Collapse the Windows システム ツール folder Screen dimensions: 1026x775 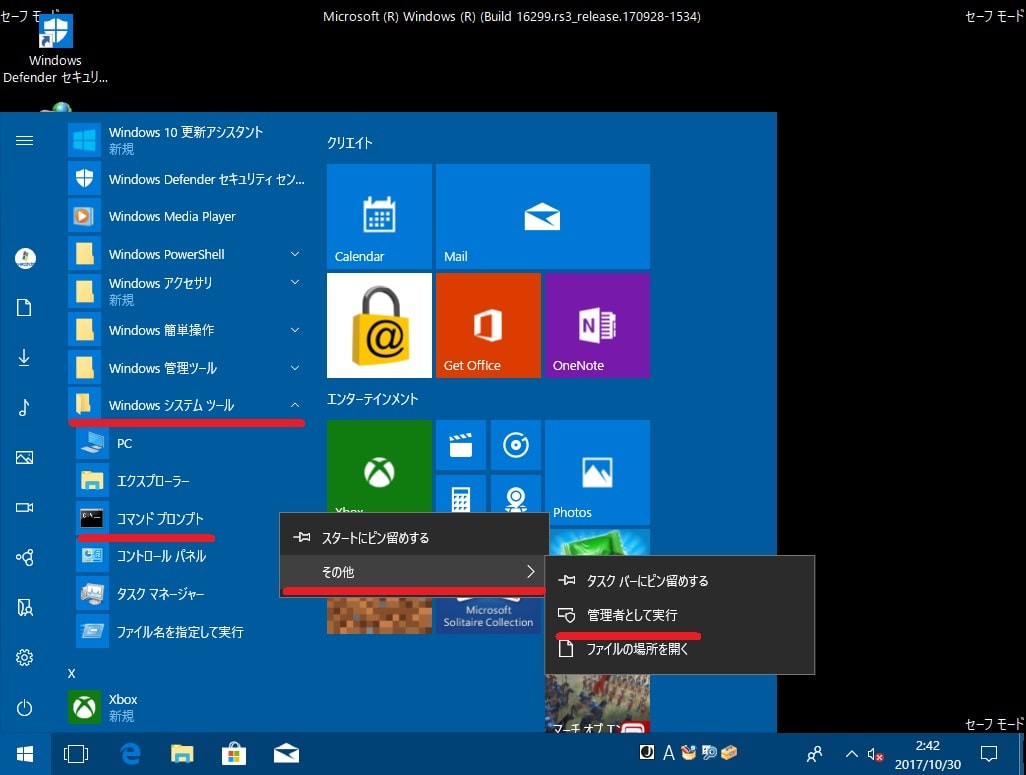pyautogui.click(x=186, y=405)
